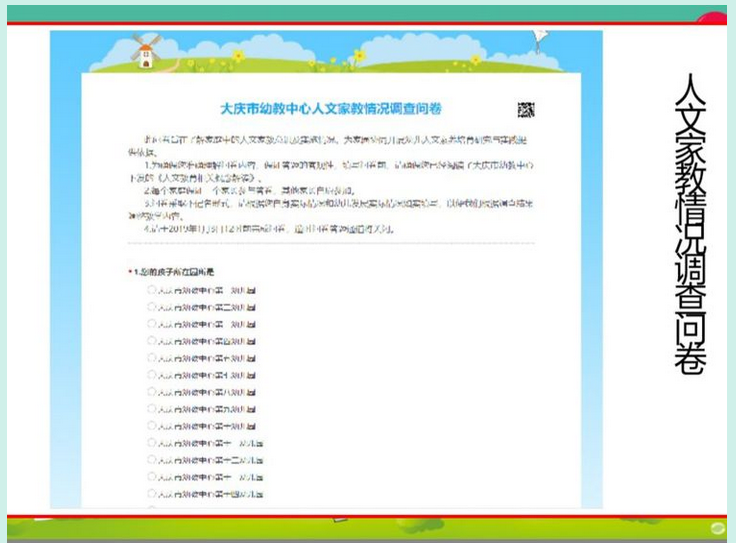
Task: Select 大庆市幼教中心第八幼儿园 radio option
Action: [151, 392]
